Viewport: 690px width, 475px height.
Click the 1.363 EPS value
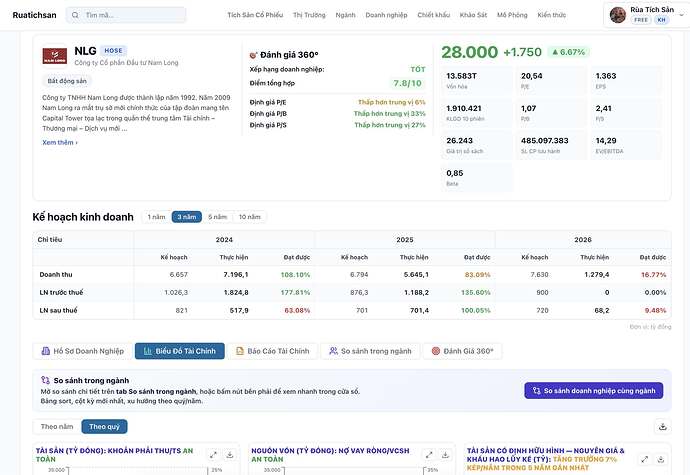[x=606, y=76]
